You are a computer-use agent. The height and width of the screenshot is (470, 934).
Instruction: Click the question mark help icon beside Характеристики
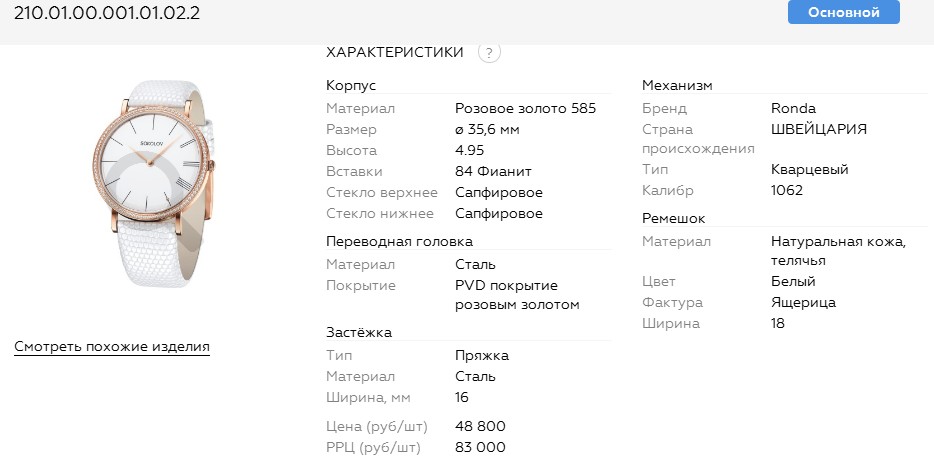[x=489, y=53]
